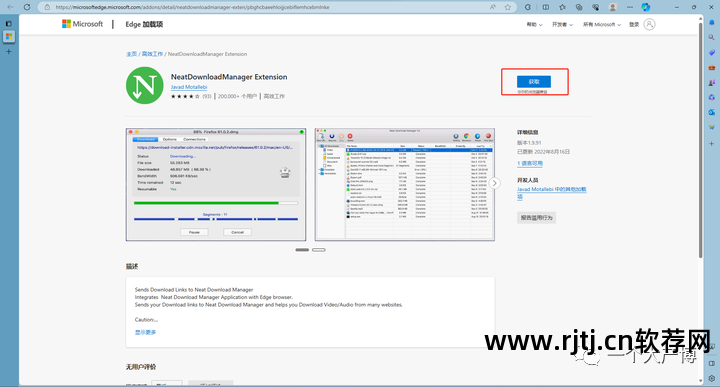Click the account avatar circle in header
Image resolution: width=720 pixels, height=387 pixels.
[649, 24]
